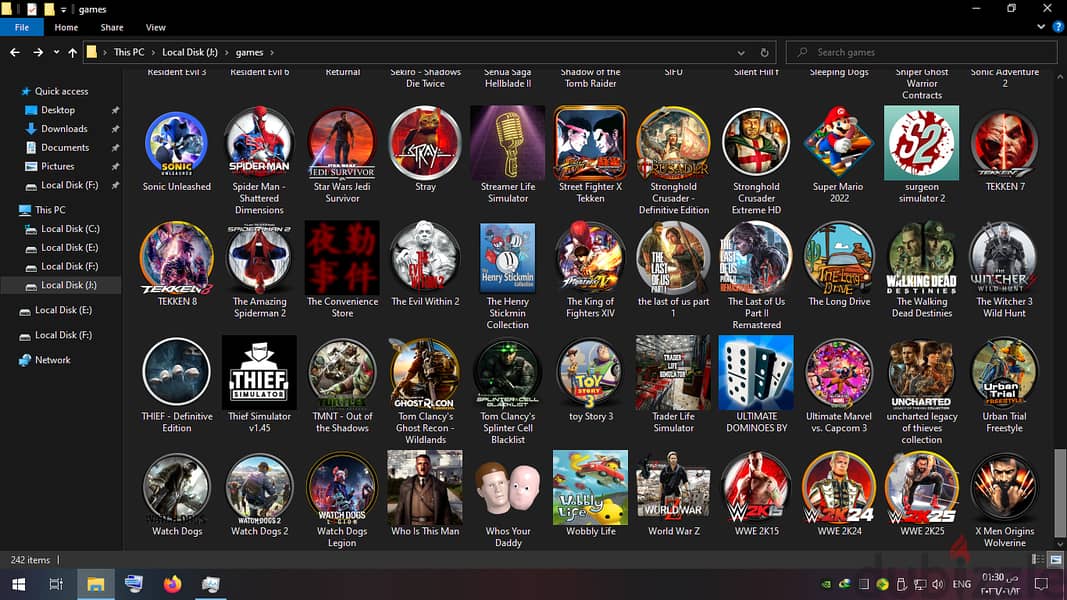Open Explorer help question mark
The width and height of the screenshot is (1067, 600).
point(1058,27)
